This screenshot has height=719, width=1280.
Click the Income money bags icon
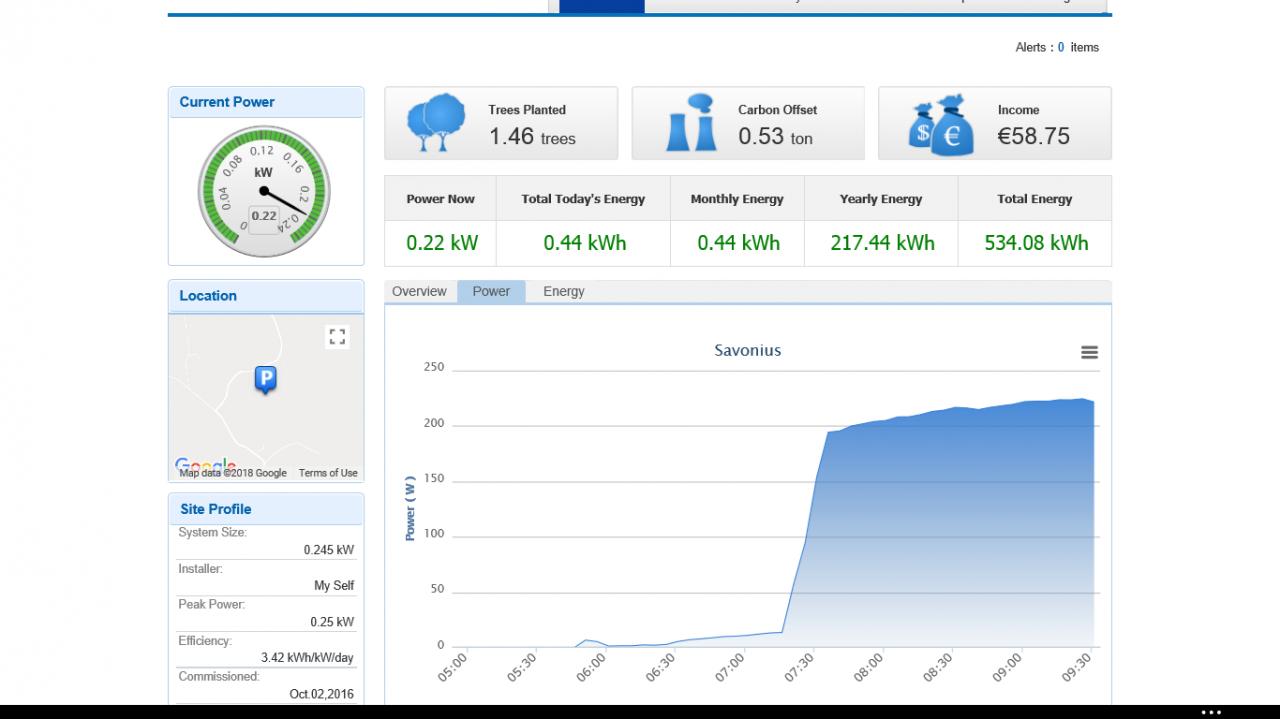tap(940, 125)
